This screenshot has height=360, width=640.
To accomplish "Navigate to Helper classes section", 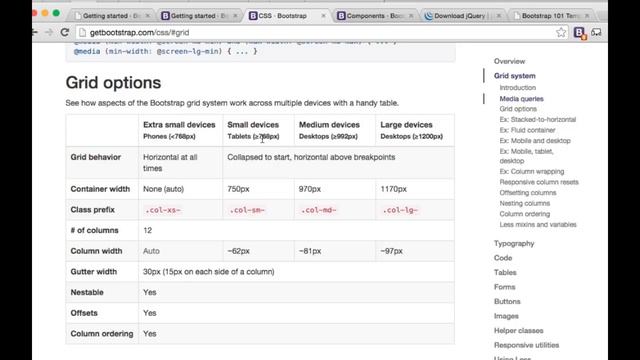I will tap(518, 331).
